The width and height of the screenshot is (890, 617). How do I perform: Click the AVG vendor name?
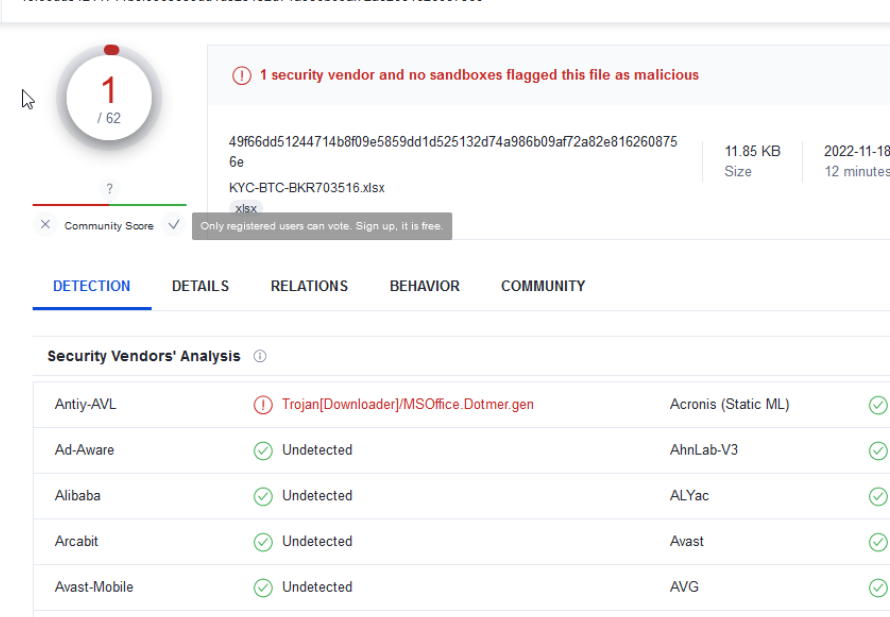pyautogui.click(x=684, y=587)
